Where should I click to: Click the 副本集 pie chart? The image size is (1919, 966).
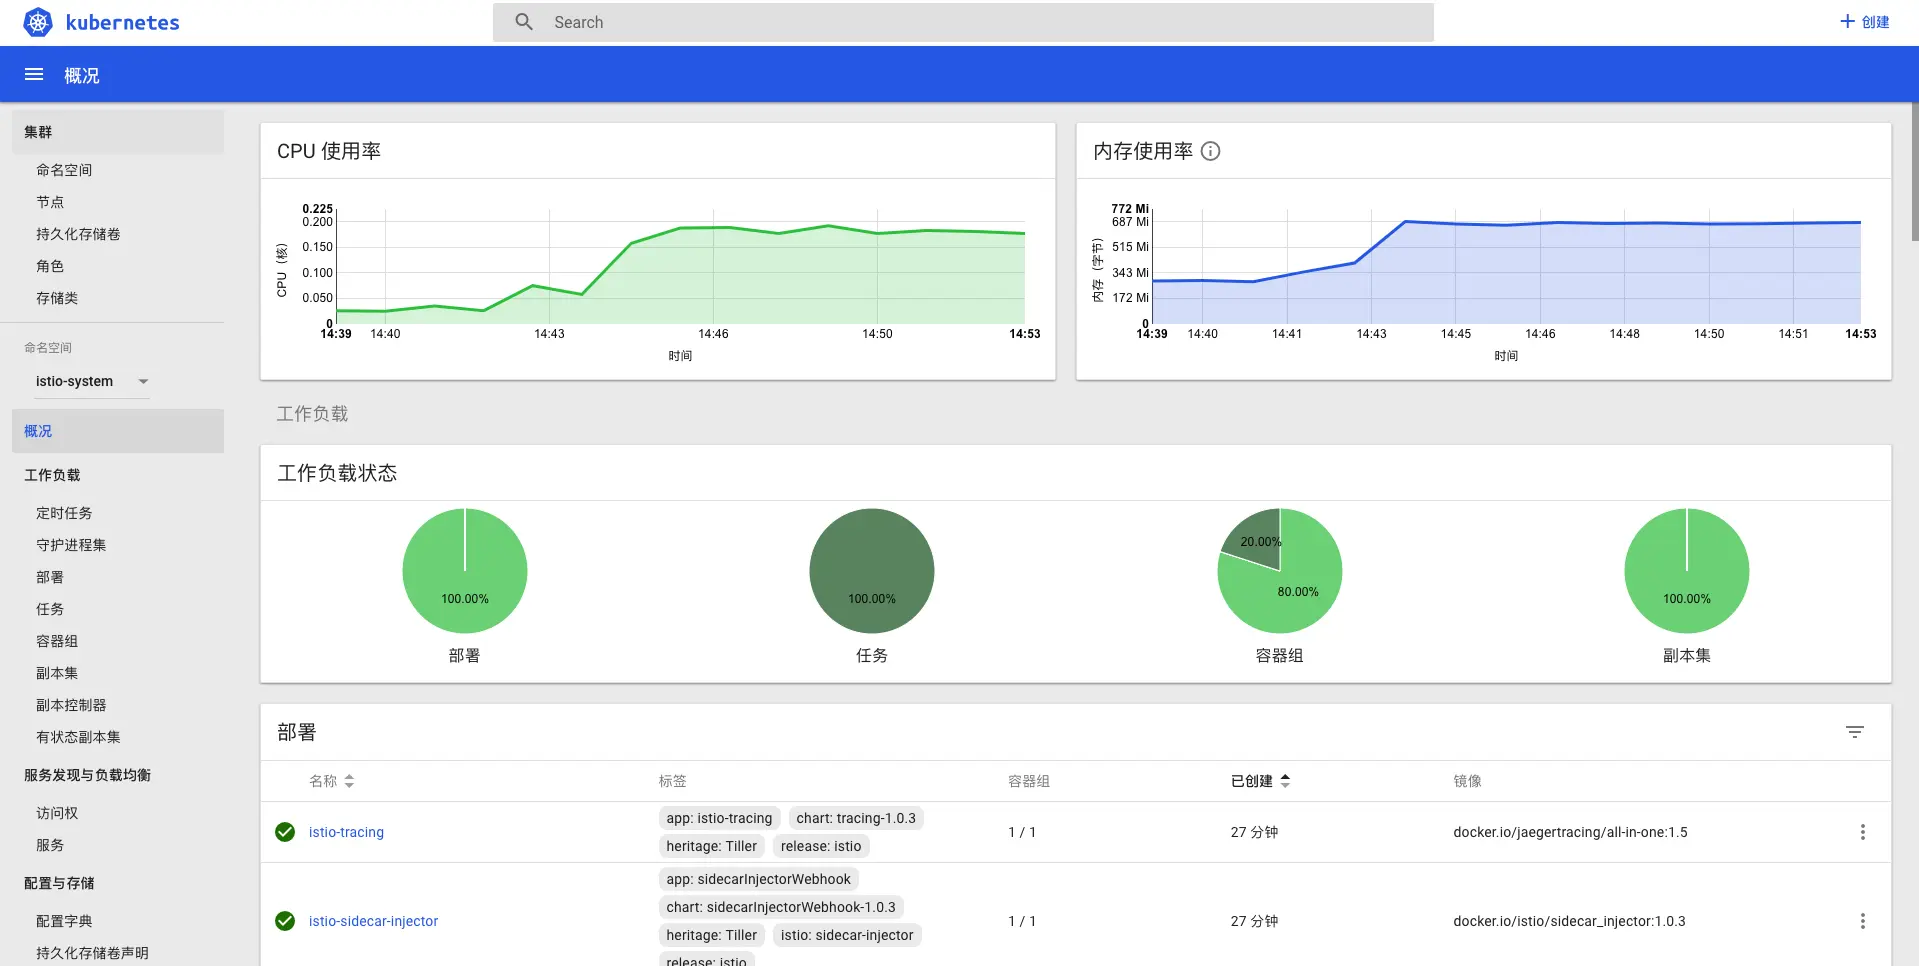[1687, 571]
